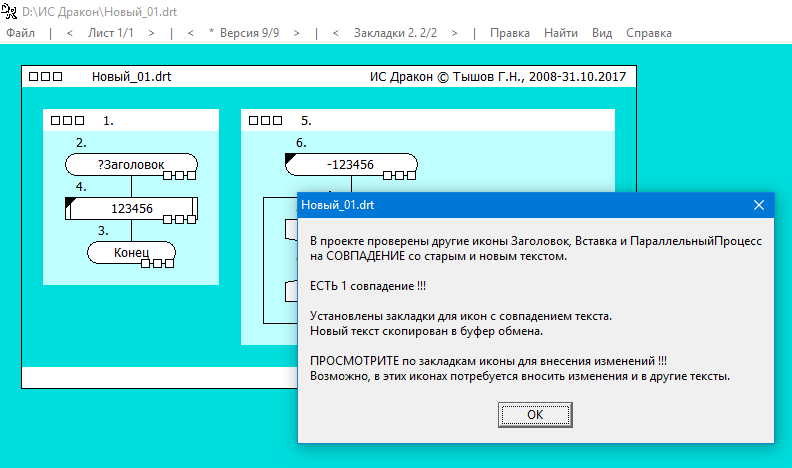Close the Новый_01.drt message dialog
Viewport: 792px width, 468px height.
click(x=758, y=205)
